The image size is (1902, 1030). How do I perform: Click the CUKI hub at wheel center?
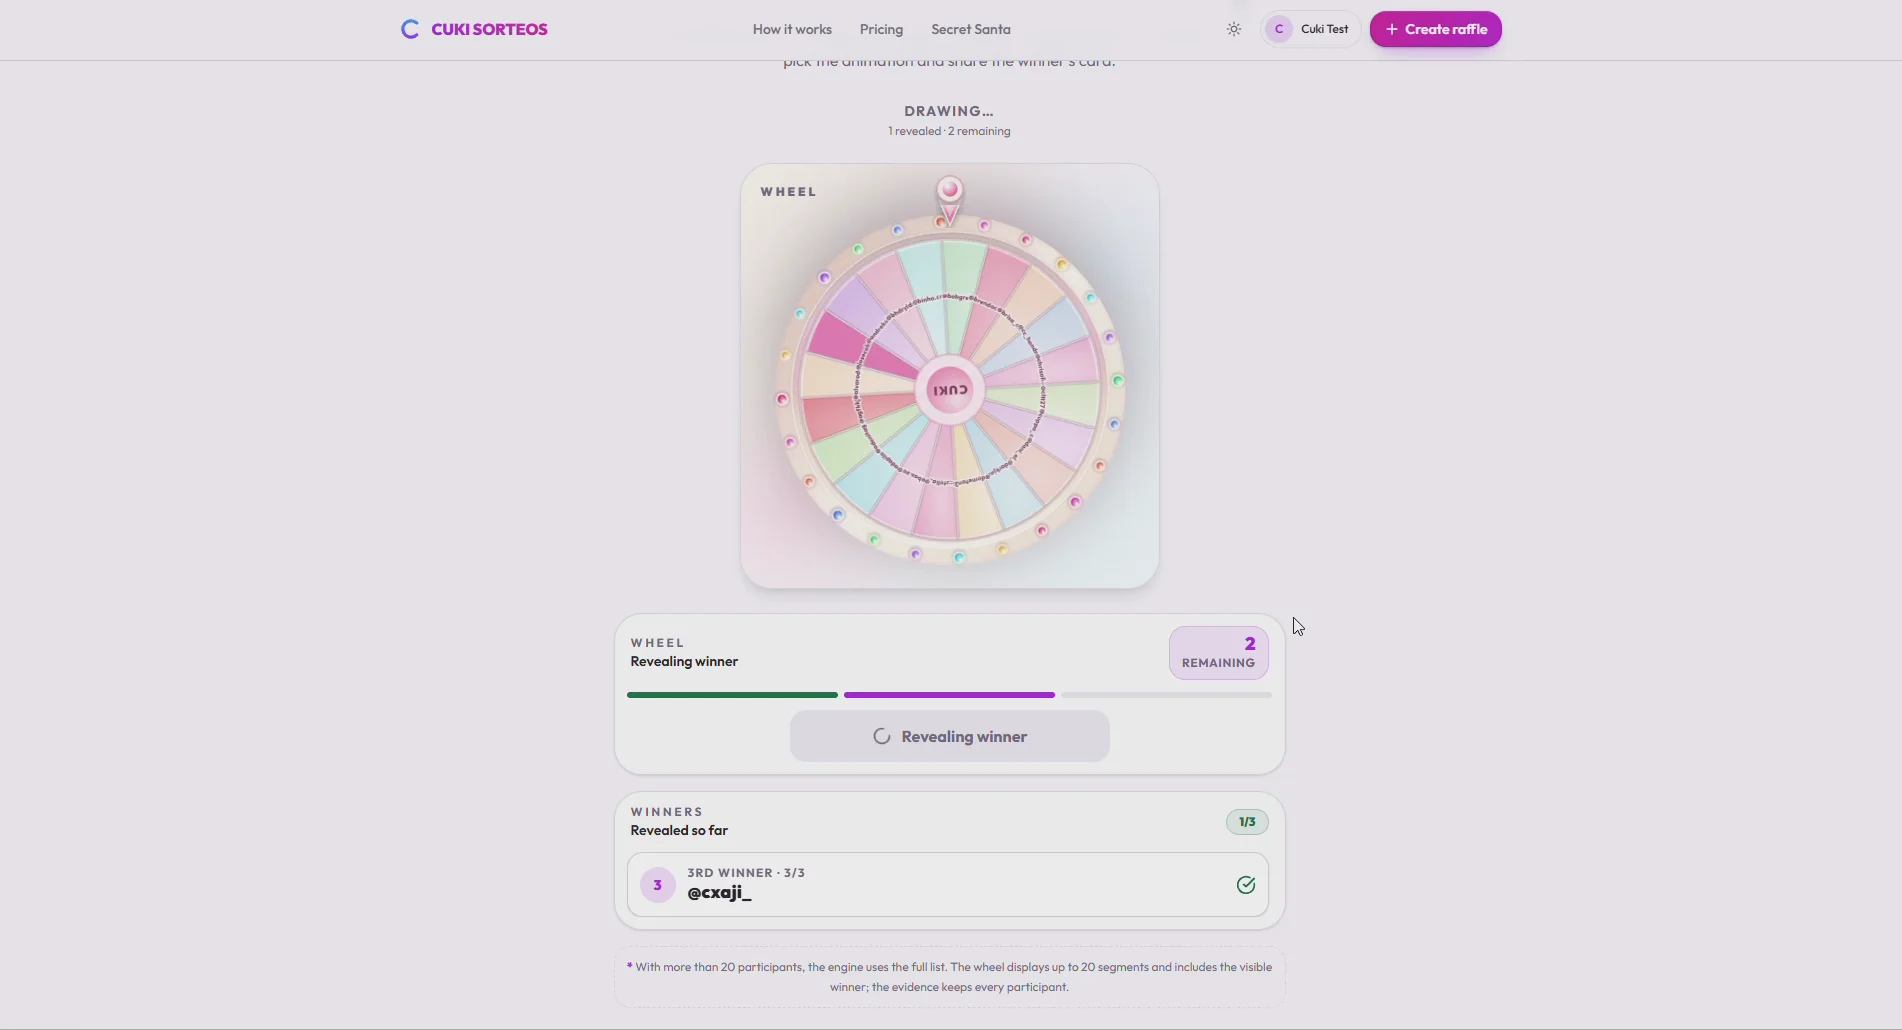click(x=949, y=389)
